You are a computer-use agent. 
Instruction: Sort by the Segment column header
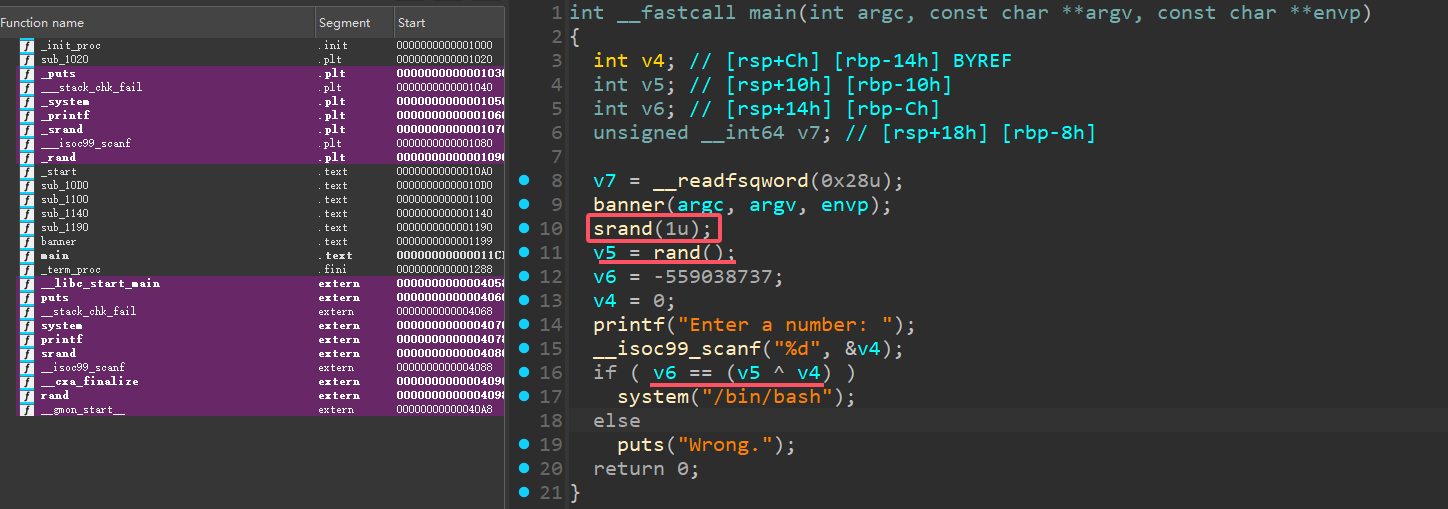click(344, 23)
